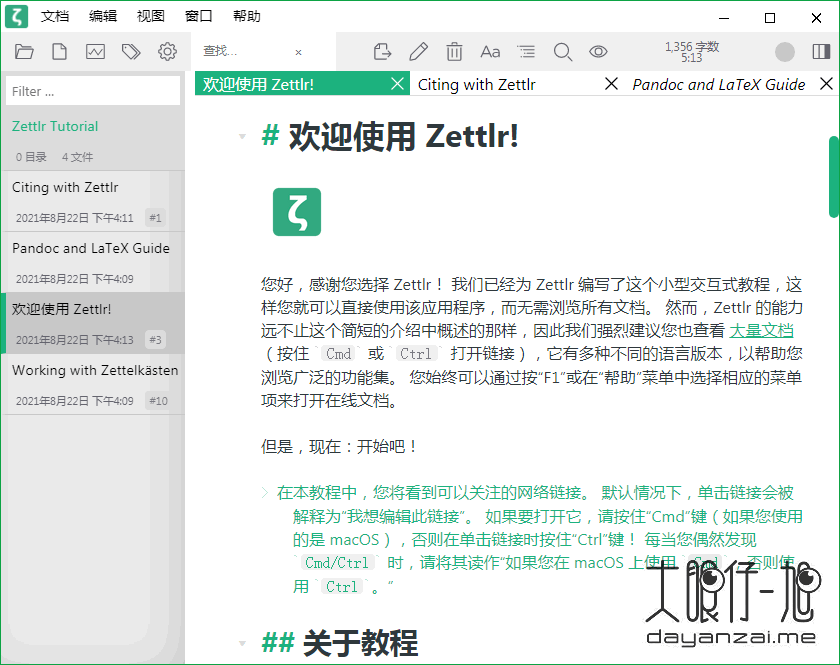Screen dimensions: 840x665
Task: Open the 编辑 menu
Action: [x=103, y=17]
